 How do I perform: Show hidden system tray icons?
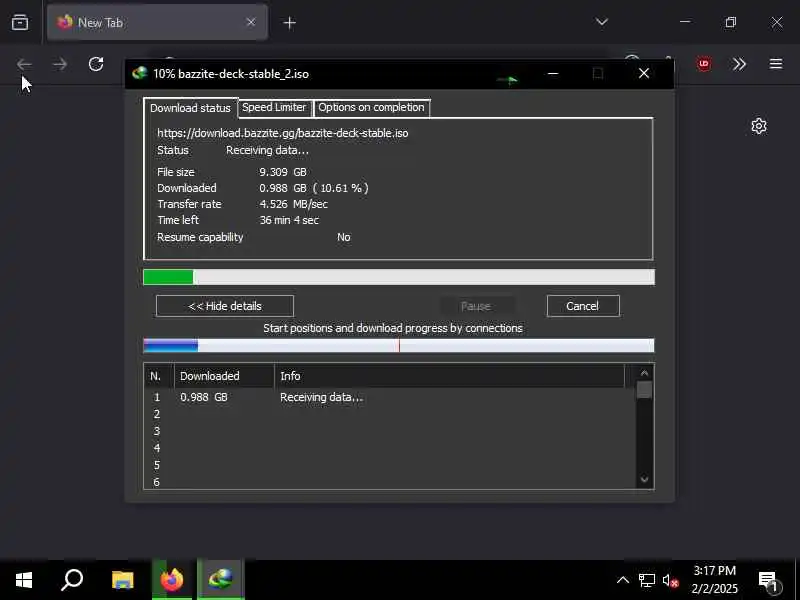pyautogui.click(x=623, y=580)
